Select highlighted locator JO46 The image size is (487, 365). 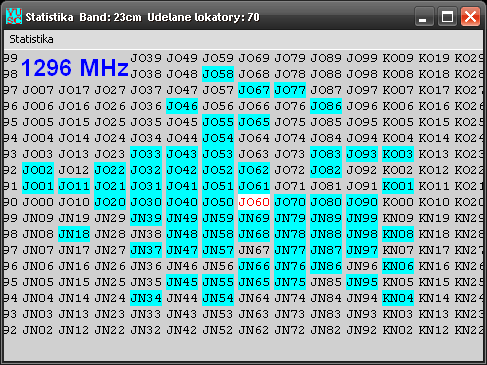pos(182,106)
